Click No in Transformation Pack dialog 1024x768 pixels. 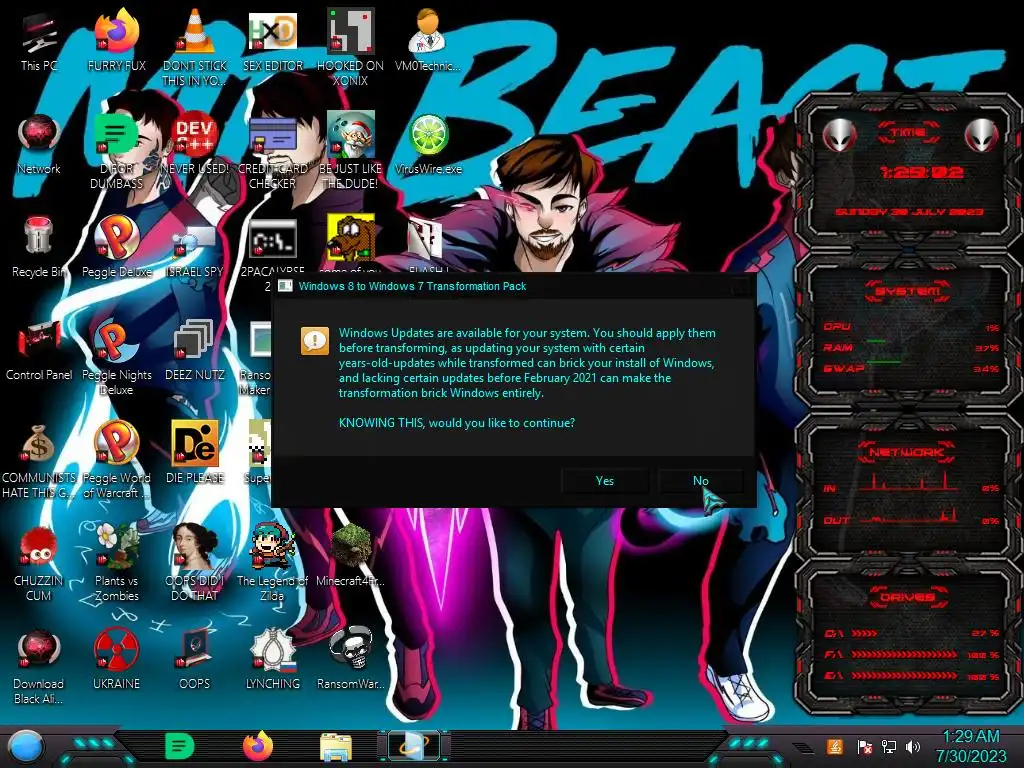701,481
